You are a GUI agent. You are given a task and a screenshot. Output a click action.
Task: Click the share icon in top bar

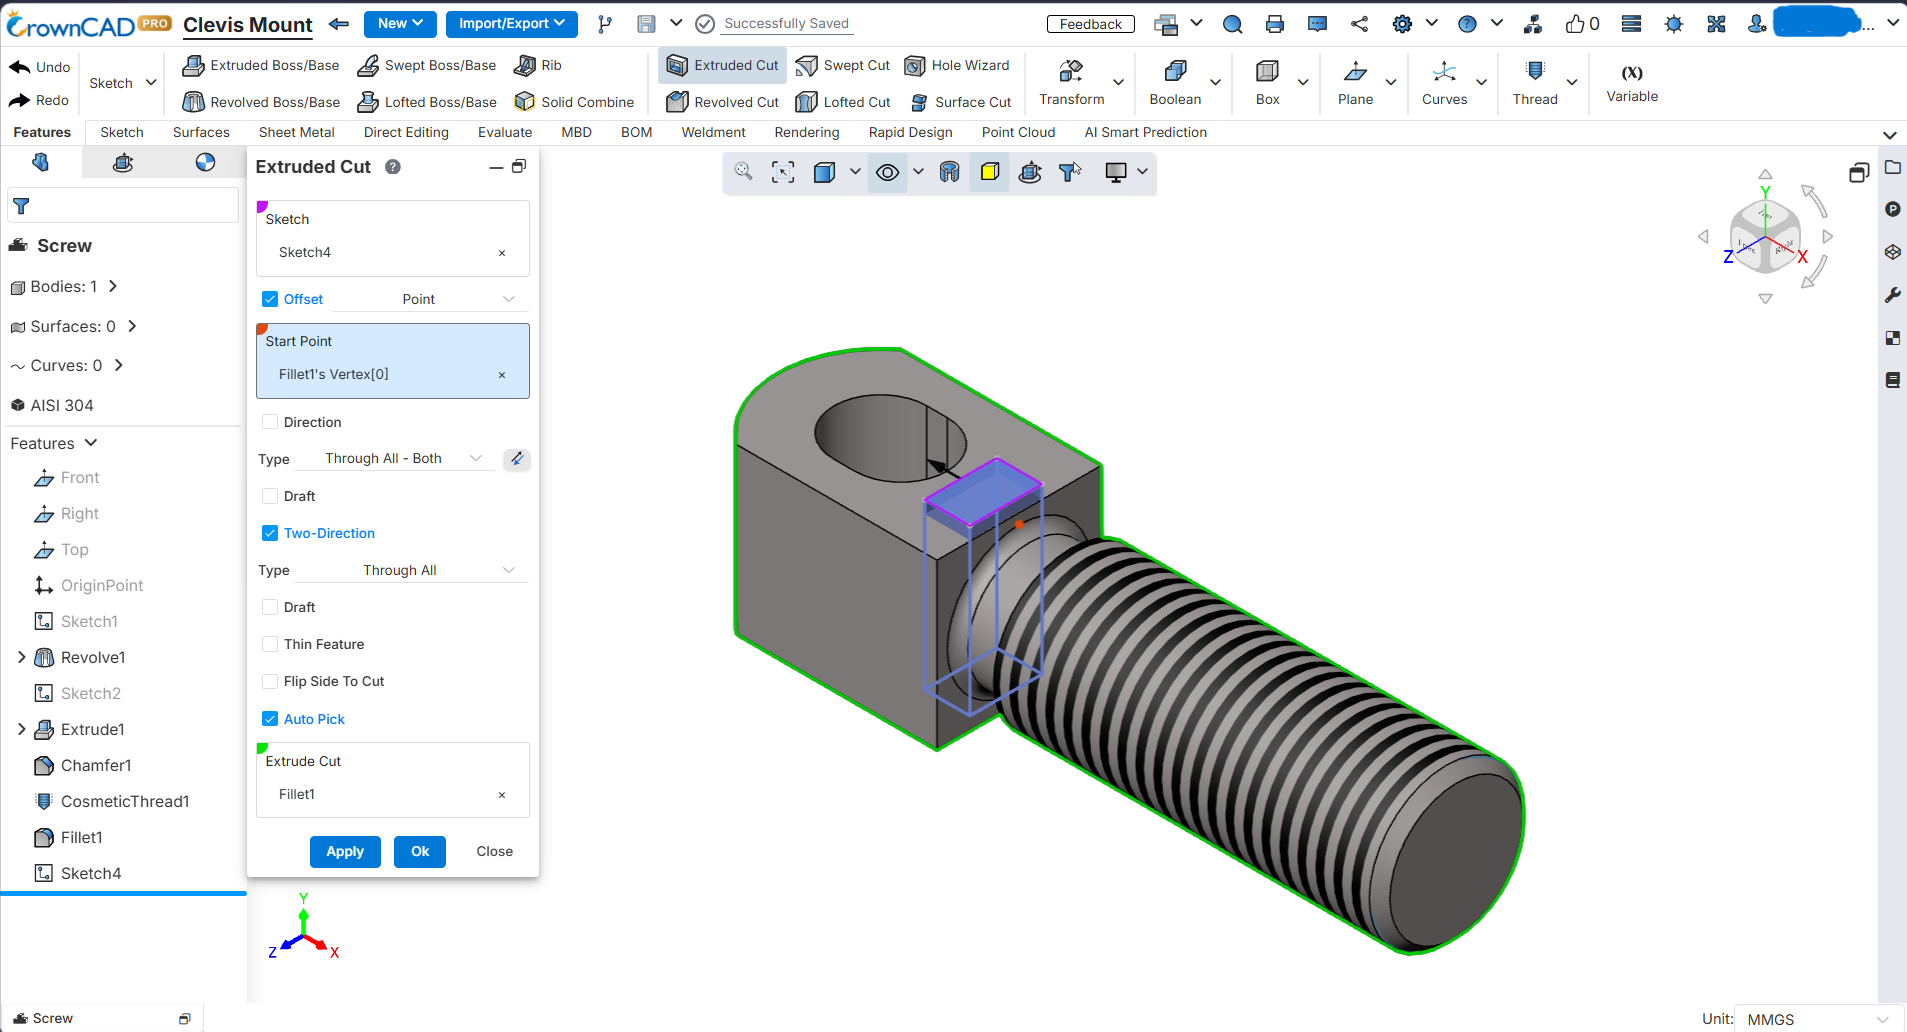coord(1359,24)
